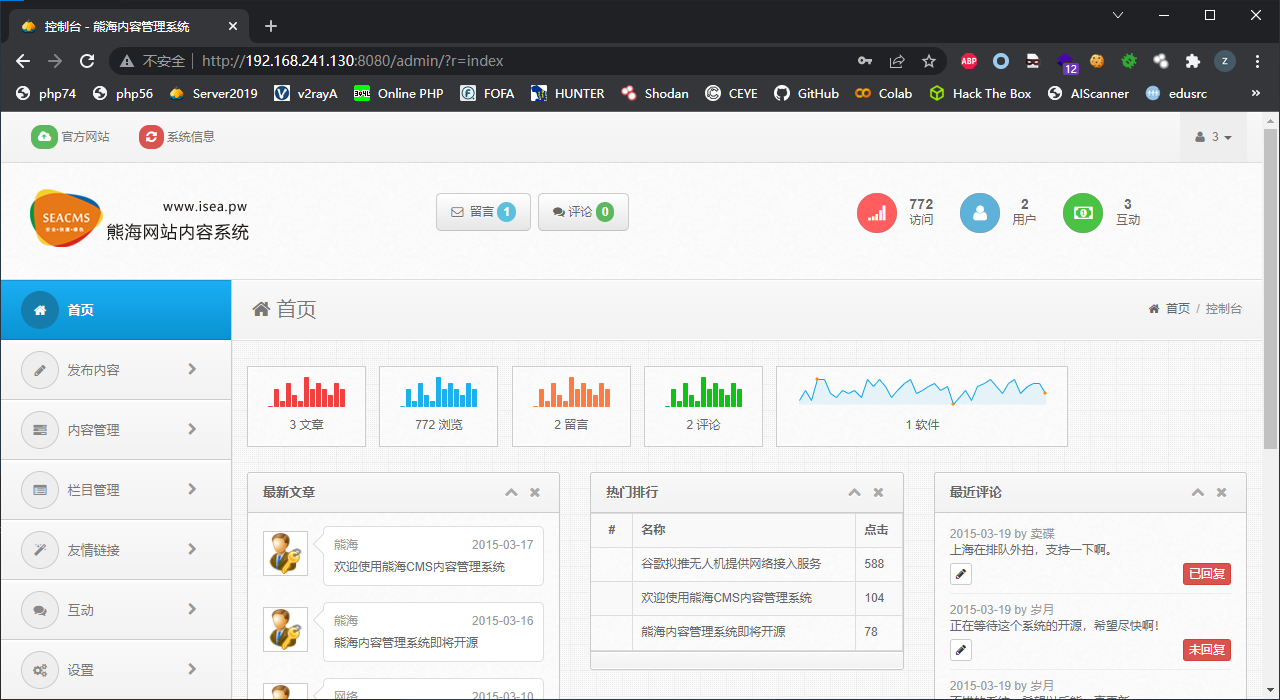Open a new browser tab
This screenshot has width=1280, height=700.
(x=271, y=26)
